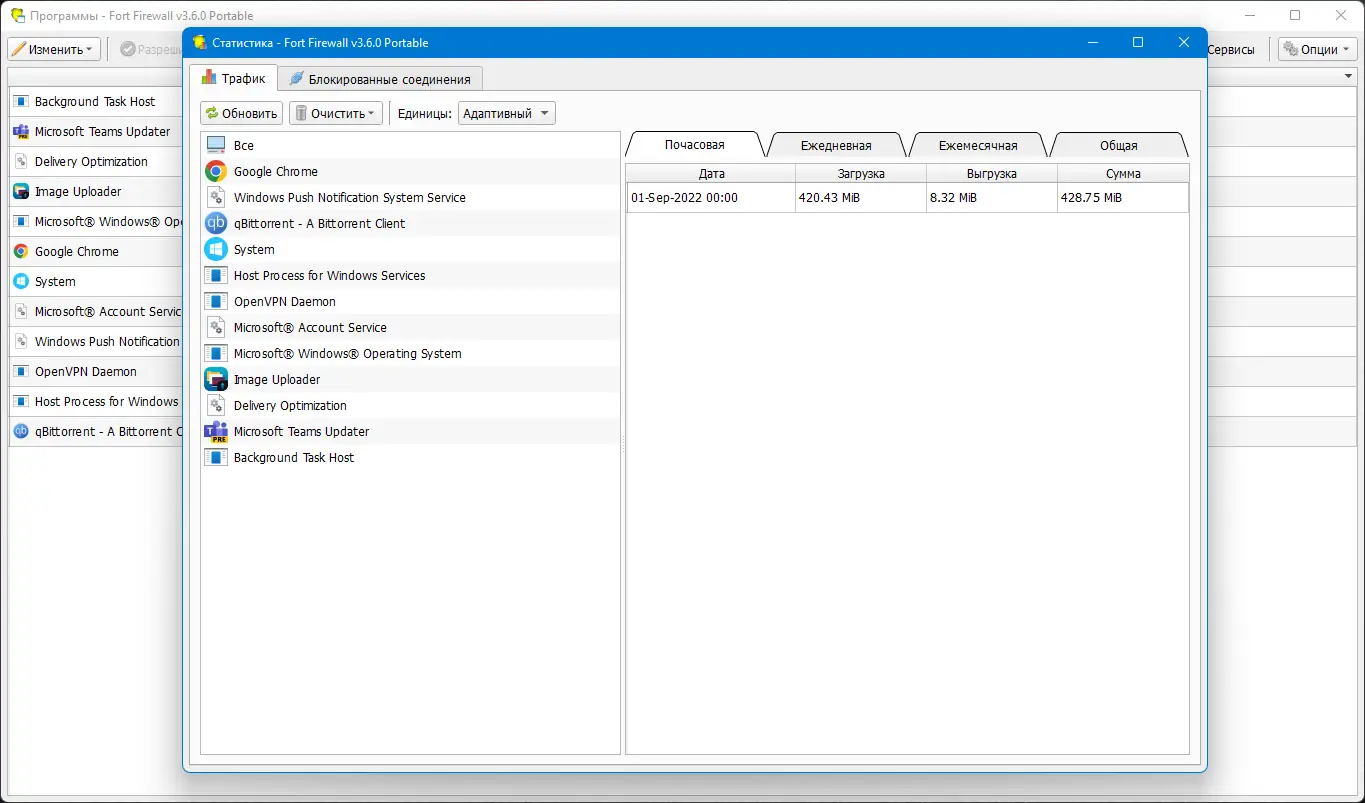Select Windows Push Notification row text in Programs window
The image size is (1365, 803).
point(109,341)
